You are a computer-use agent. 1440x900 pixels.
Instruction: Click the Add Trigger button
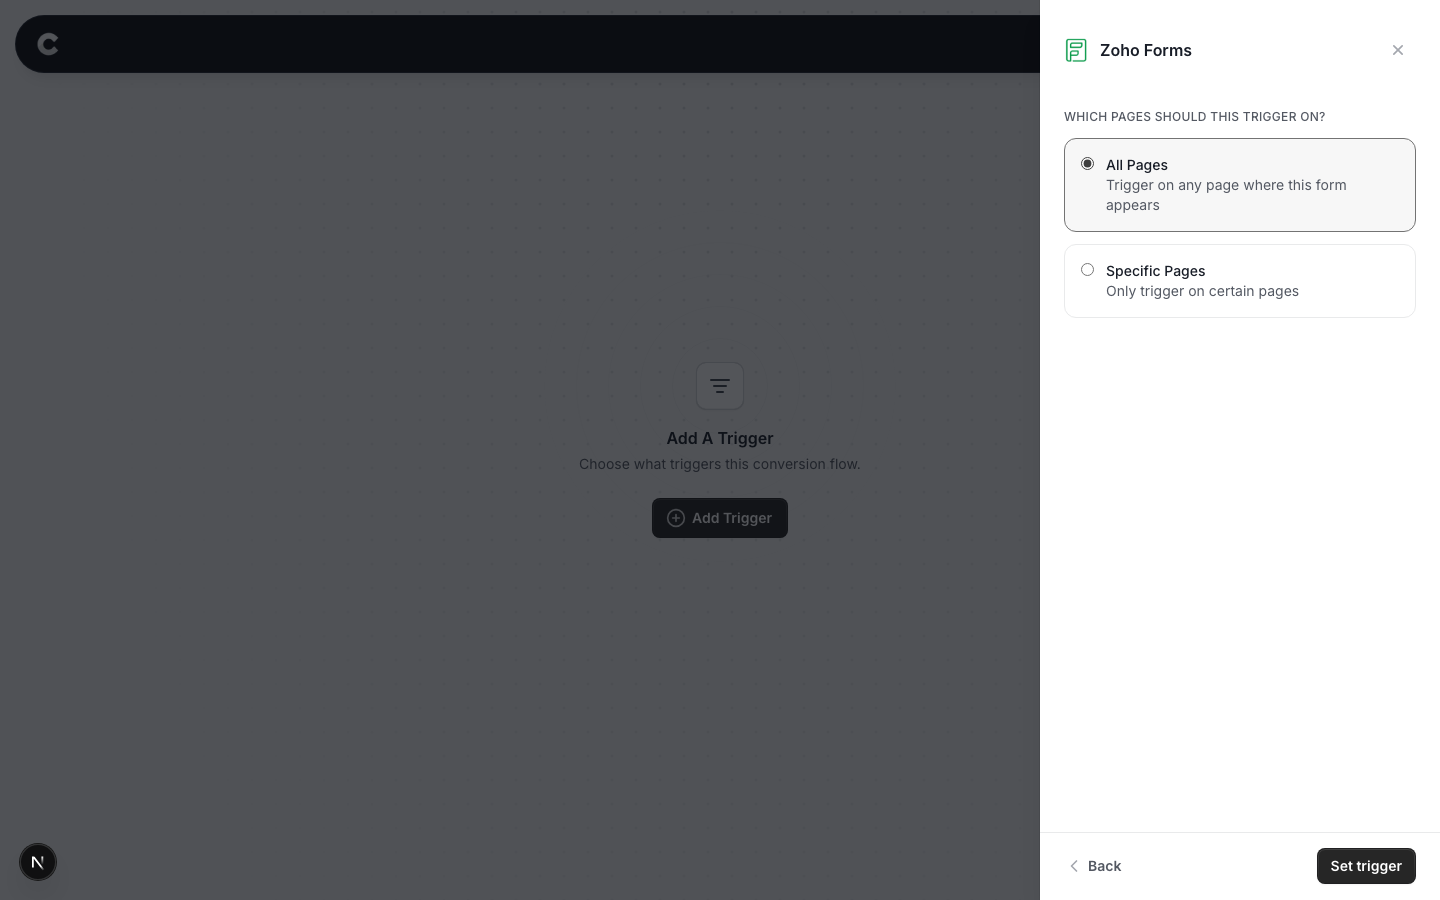(720, 518)
